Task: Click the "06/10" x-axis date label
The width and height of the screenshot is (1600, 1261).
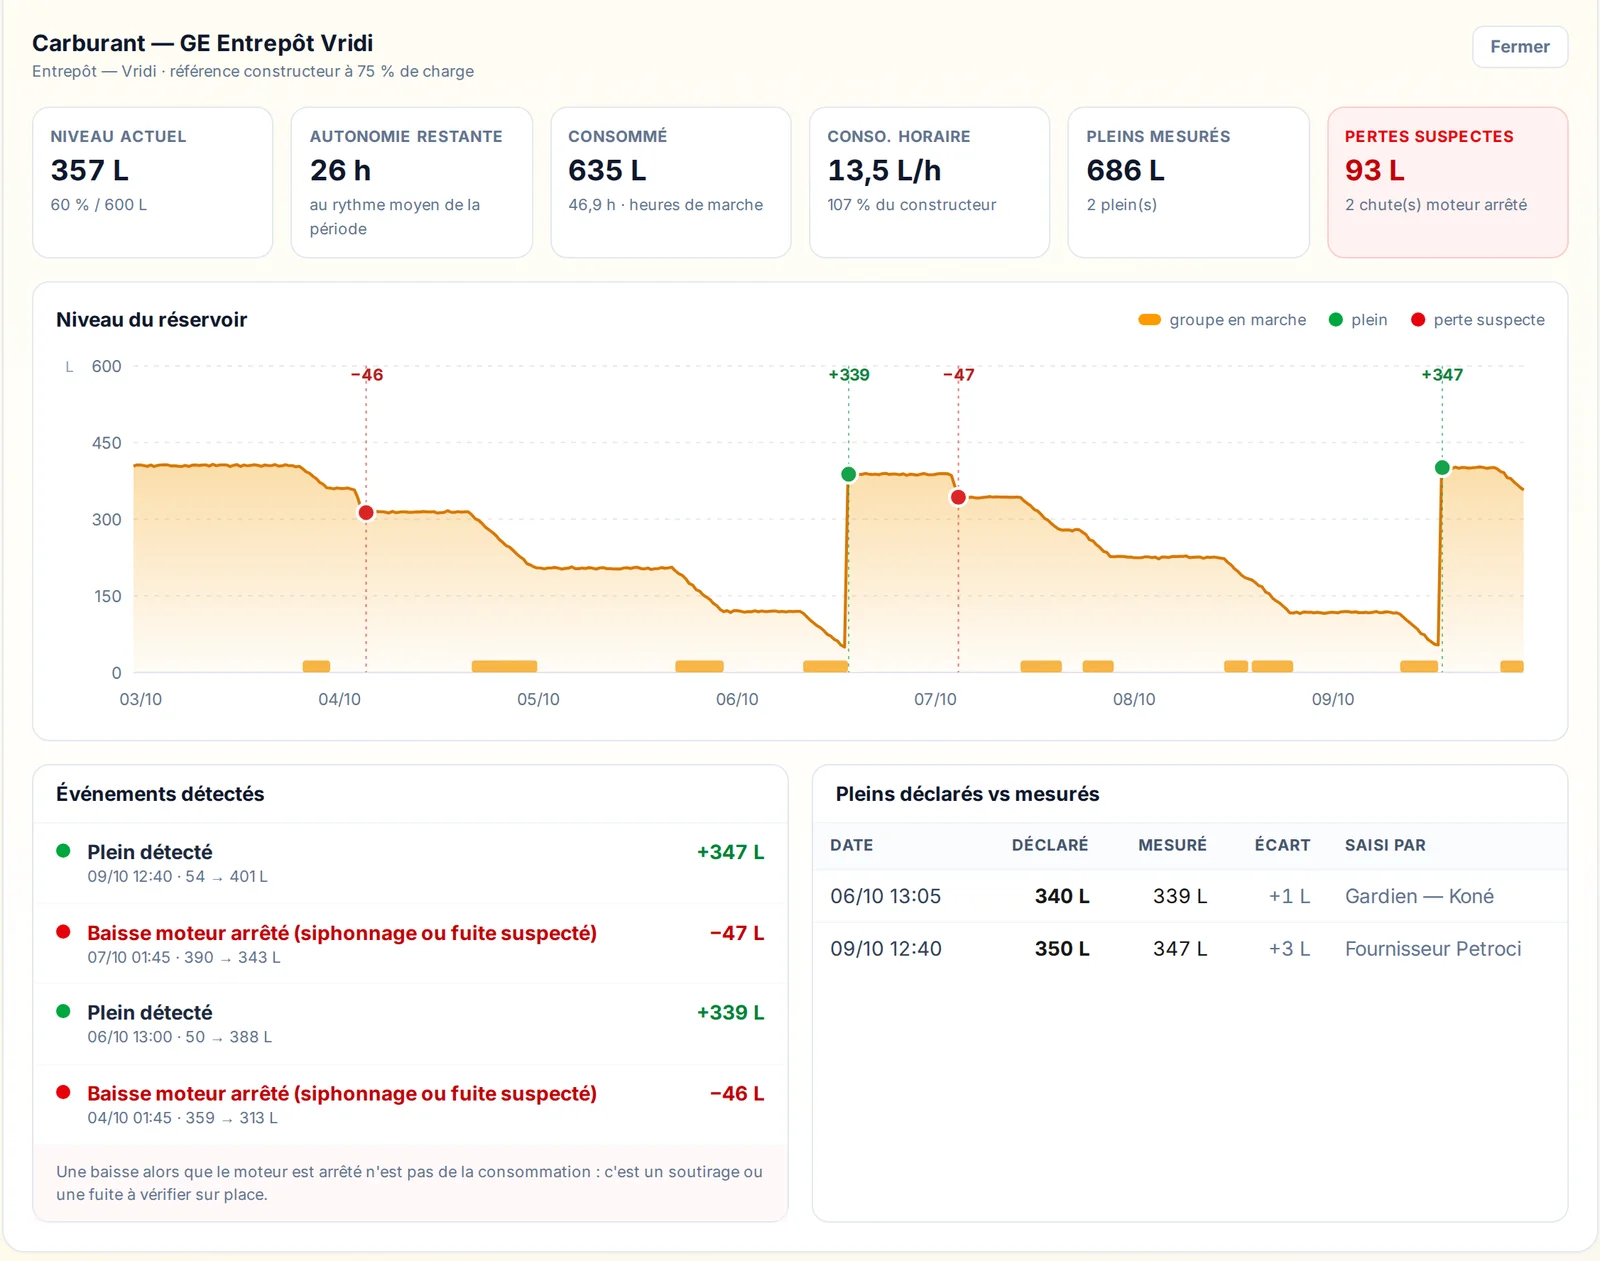Action: coord(737,699)
